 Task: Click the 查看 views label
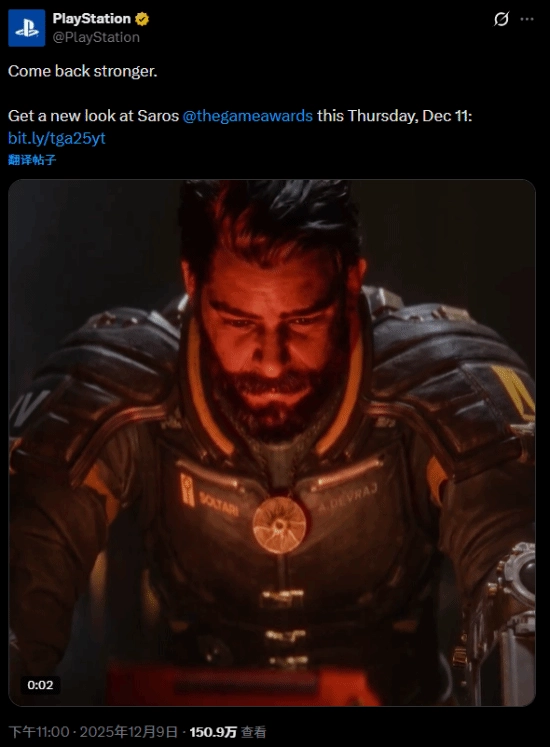tap(253, 732)
